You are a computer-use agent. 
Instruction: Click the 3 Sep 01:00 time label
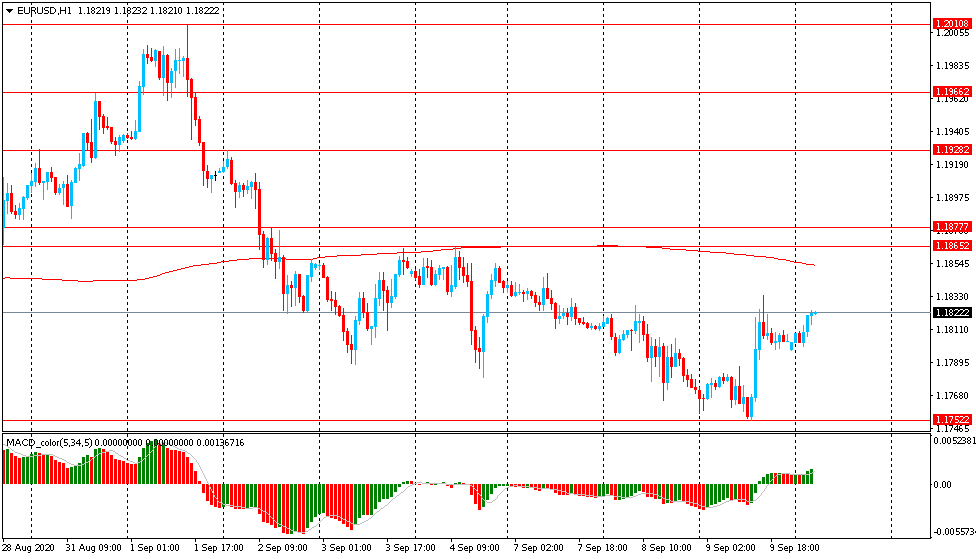[346, 548]
